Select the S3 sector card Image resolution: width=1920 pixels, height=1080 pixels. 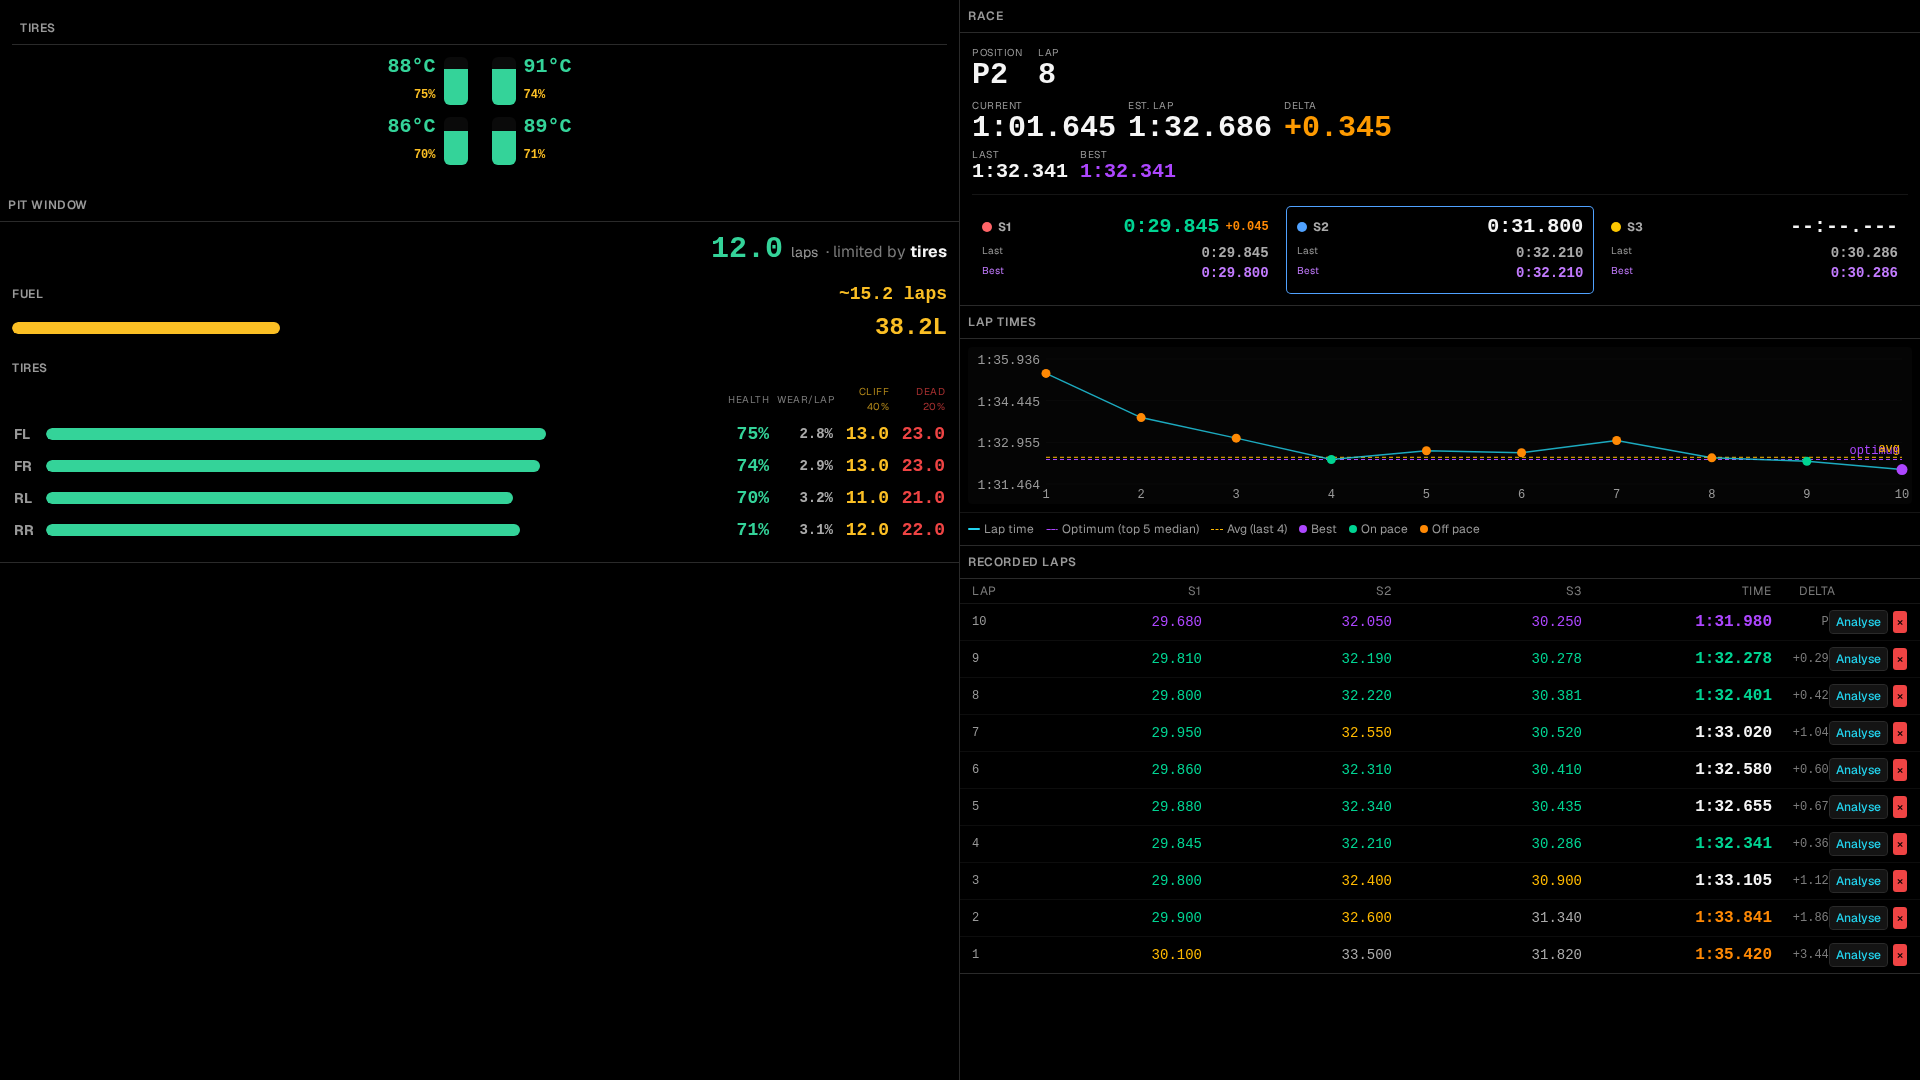tap(1754, 250)
